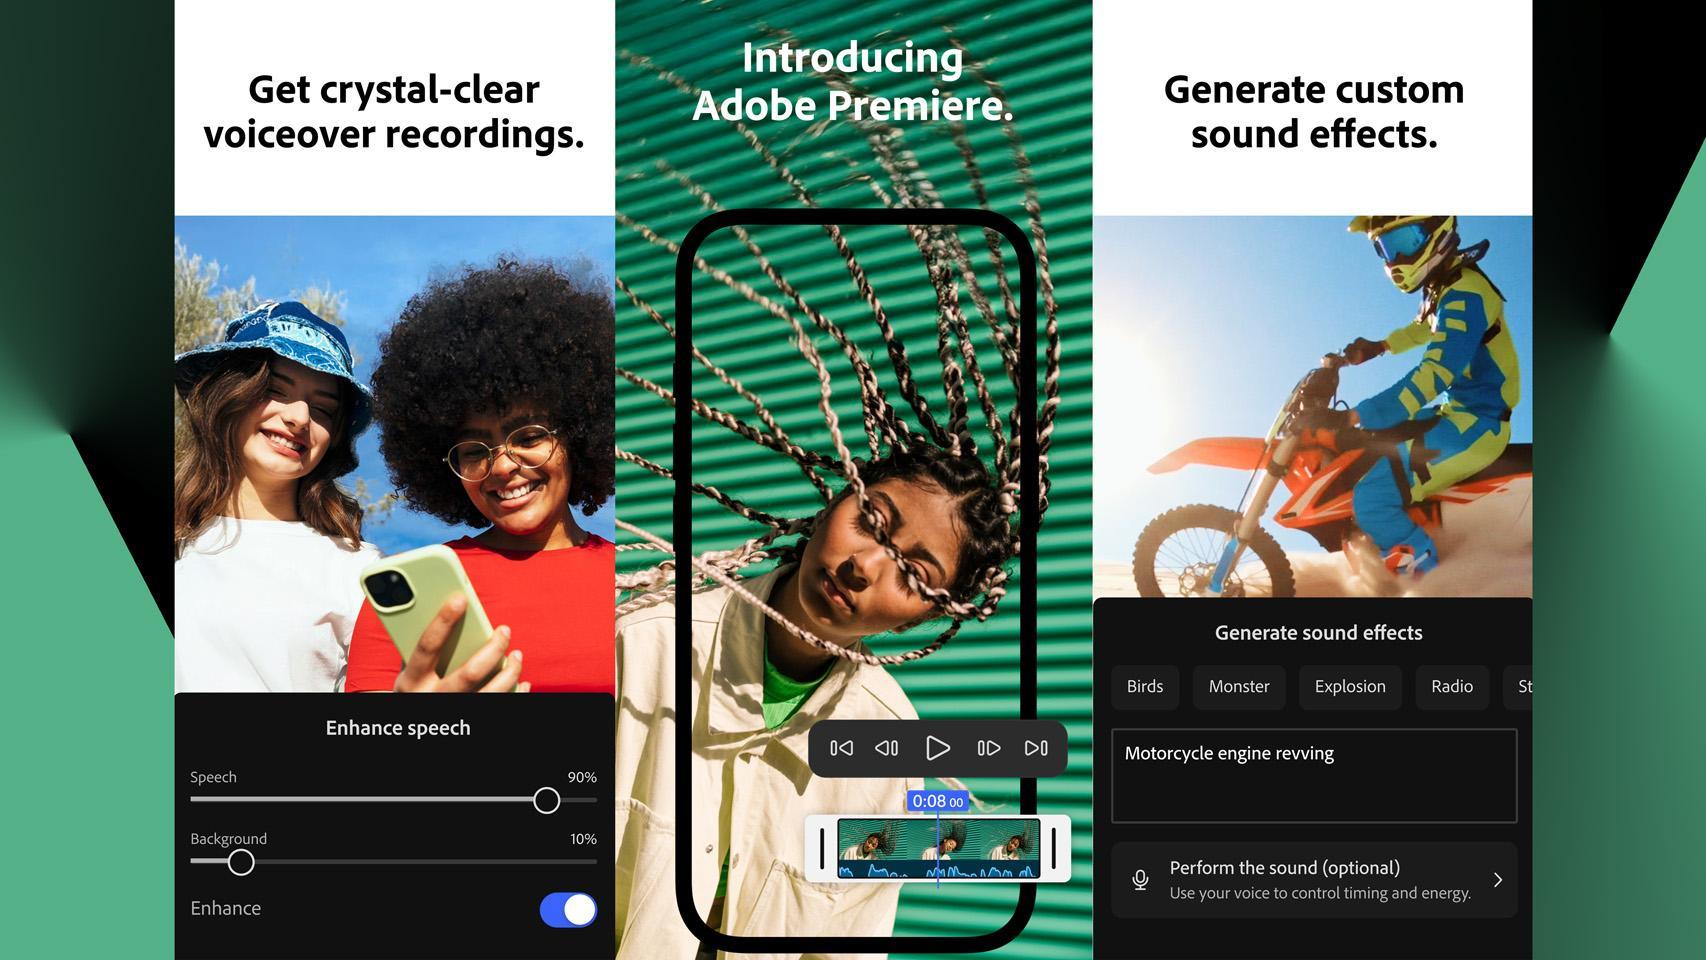Step forward one frame icon
The image size is (1706, 960).
(x=988, y=748)
